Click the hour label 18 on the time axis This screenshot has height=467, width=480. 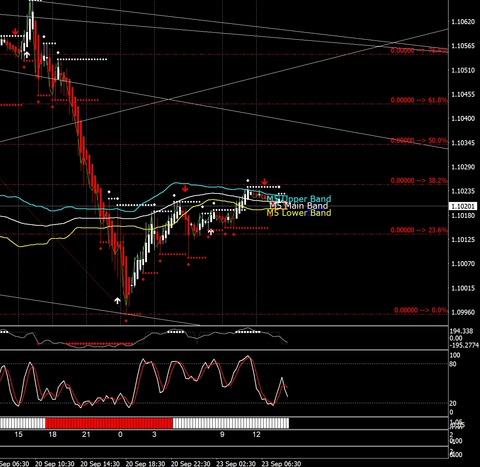(x=53, y=434)
